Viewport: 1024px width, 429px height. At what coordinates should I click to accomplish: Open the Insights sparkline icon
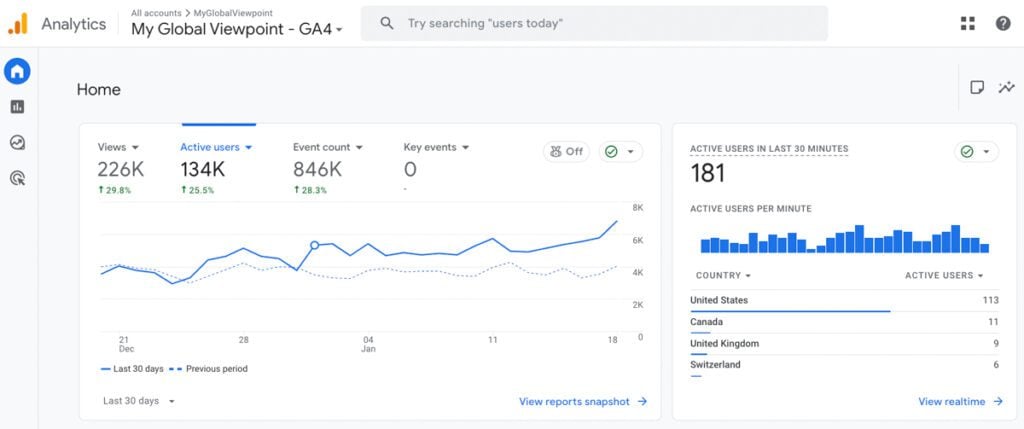point(1006,87)
